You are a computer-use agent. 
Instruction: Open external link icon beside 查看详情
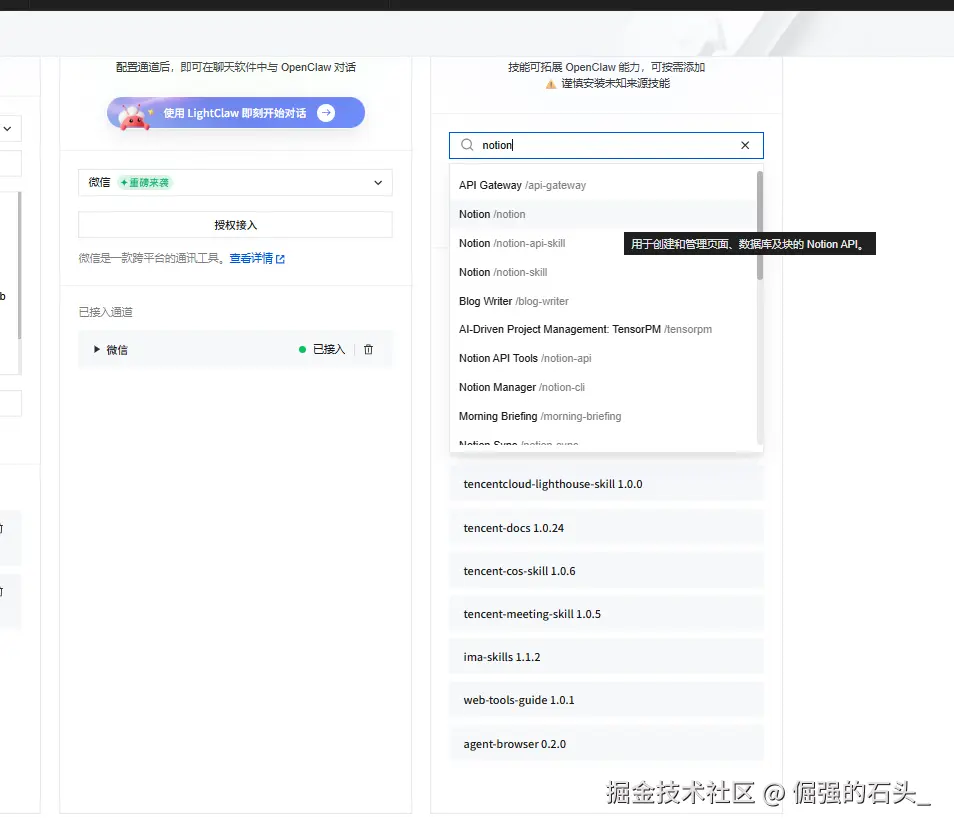(x=280, y=259)
